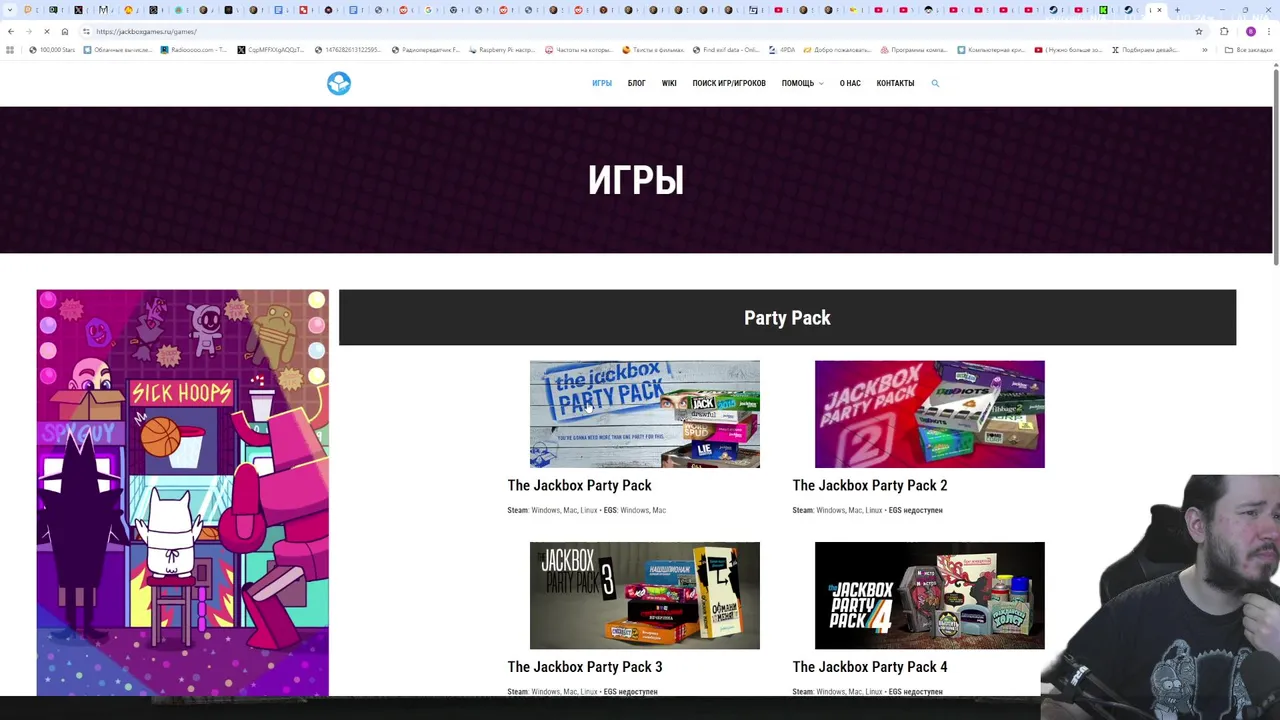
Task: Open the КОНТАКТЫ page
Action: point(895,83)
